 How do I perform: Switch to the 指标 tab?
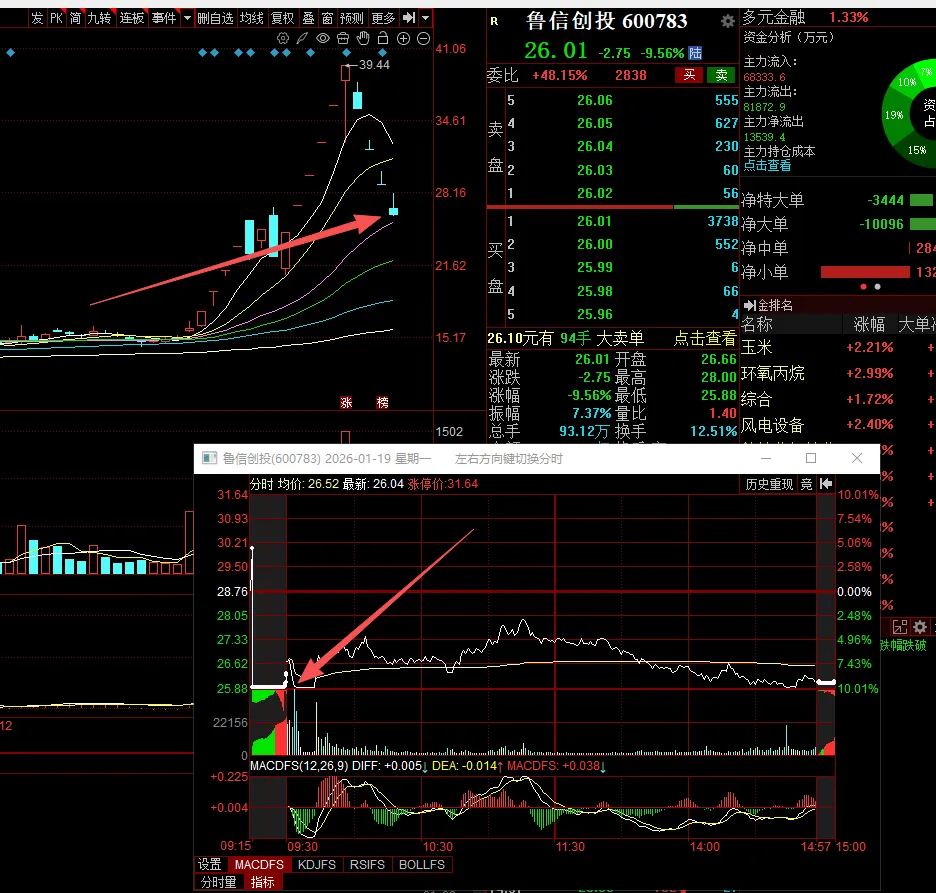click(x=263, y=882)
